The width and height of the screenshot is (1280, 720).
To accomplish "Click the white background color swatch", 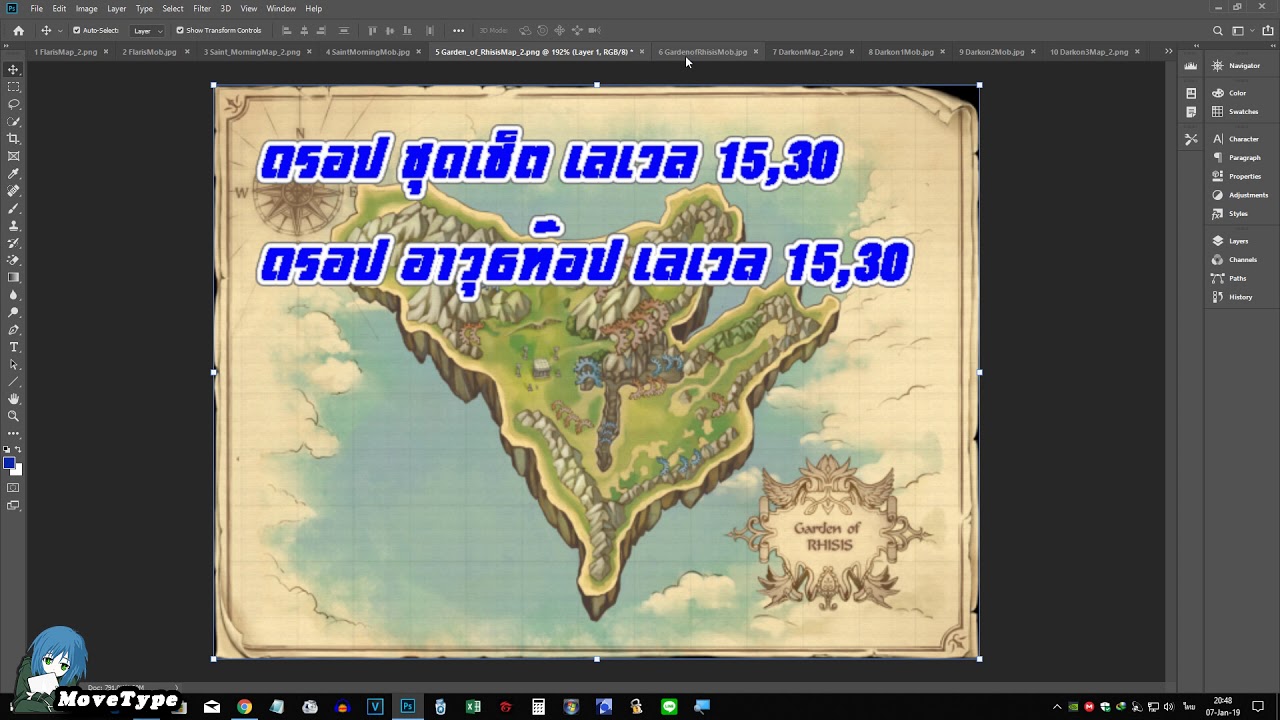I will (18, 470).
